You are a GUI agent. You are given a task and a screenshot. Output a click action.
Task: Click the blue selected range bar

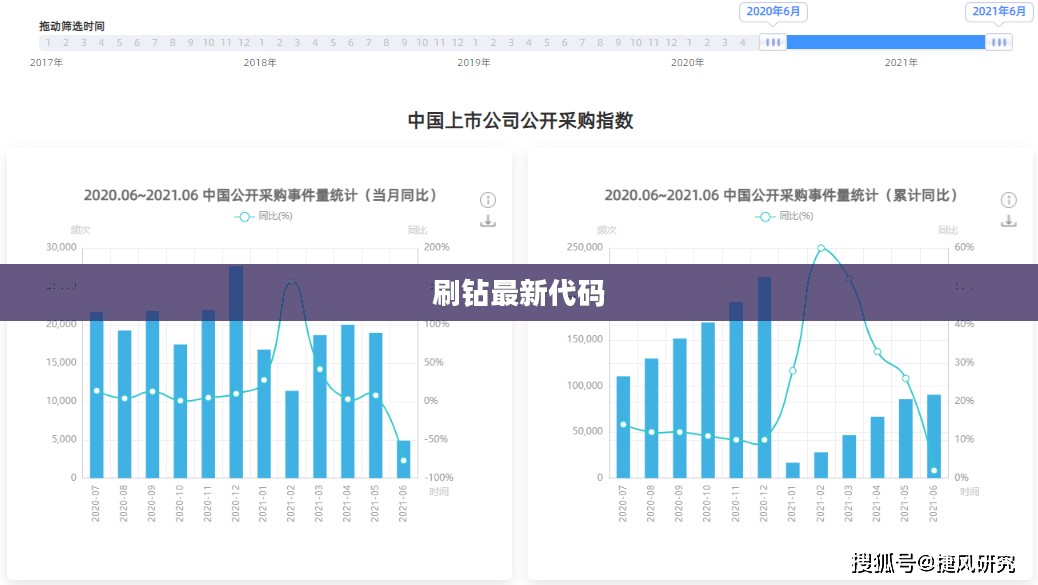pyautogui.click(x=886, y=42)
